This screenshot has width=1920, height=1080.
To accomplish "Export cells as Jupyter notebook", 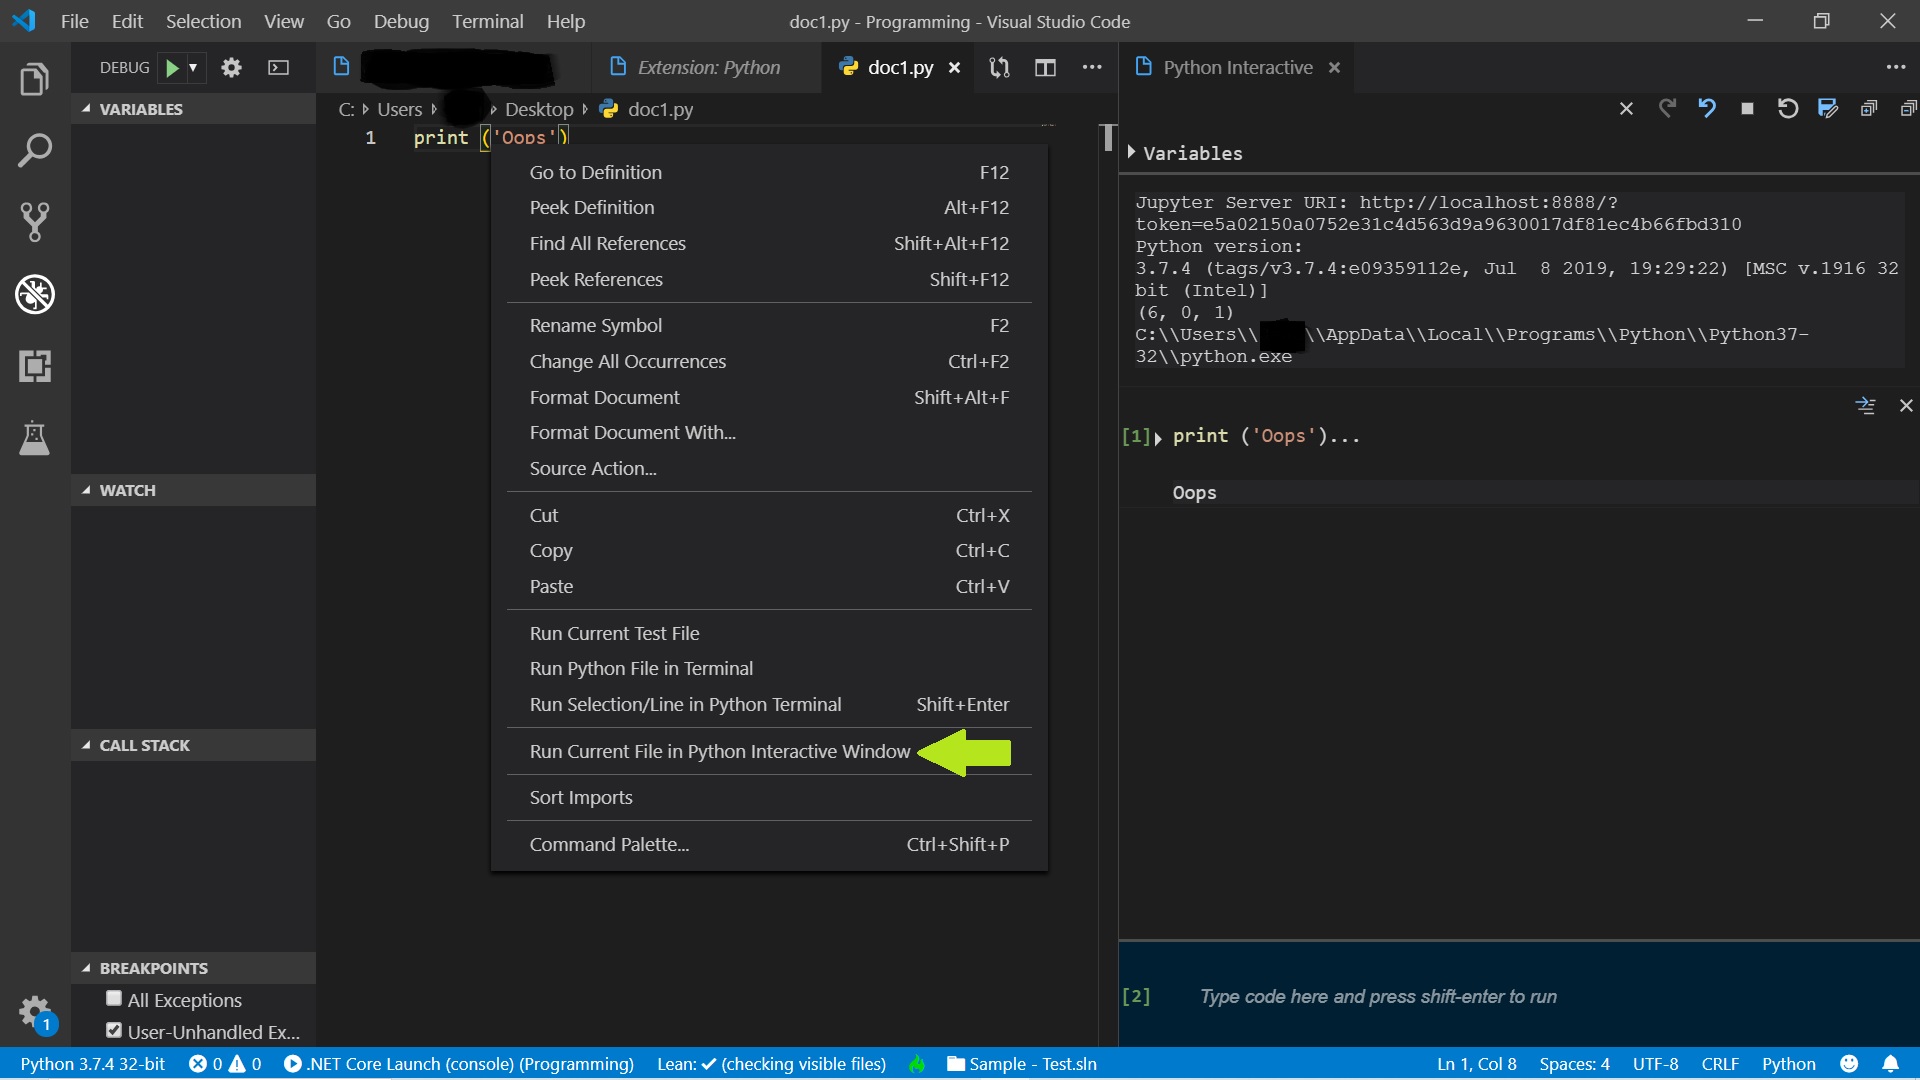I will point(1828,108).
